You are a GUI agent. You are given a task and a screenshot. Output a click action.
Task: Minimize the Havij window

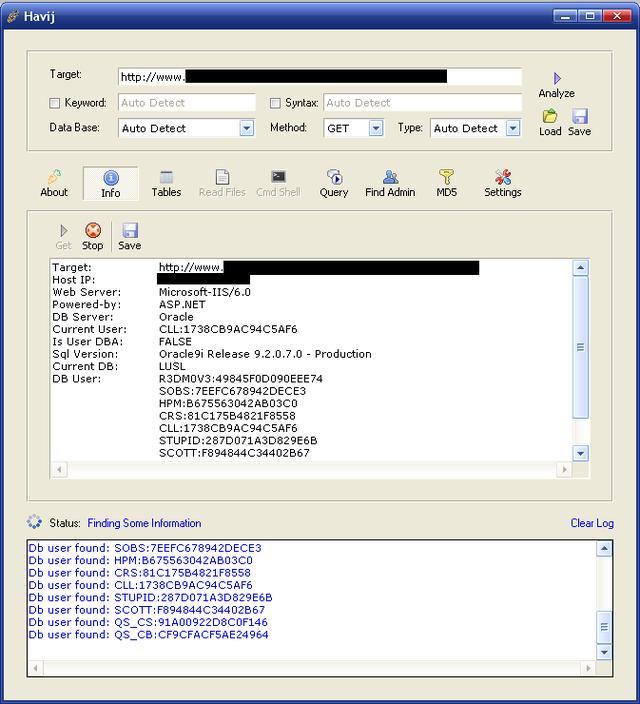pos(565,16)
